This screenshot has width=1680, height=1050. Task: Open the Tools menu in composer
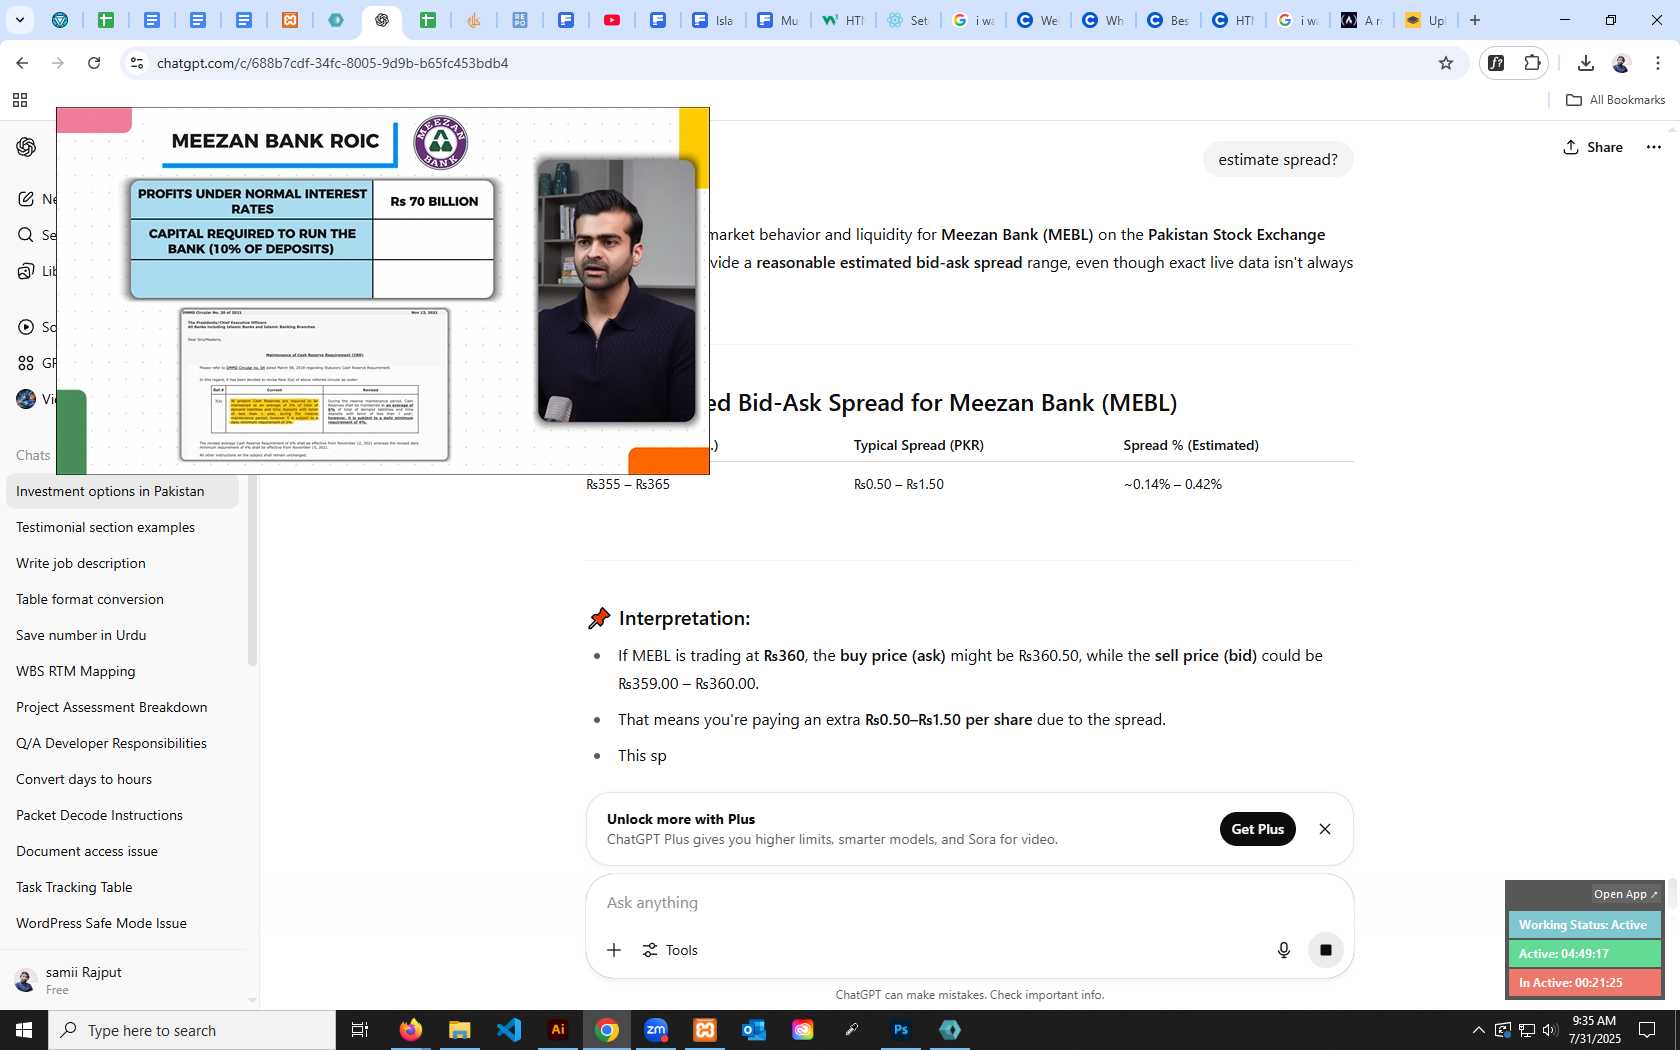click(x=670, y=950)
